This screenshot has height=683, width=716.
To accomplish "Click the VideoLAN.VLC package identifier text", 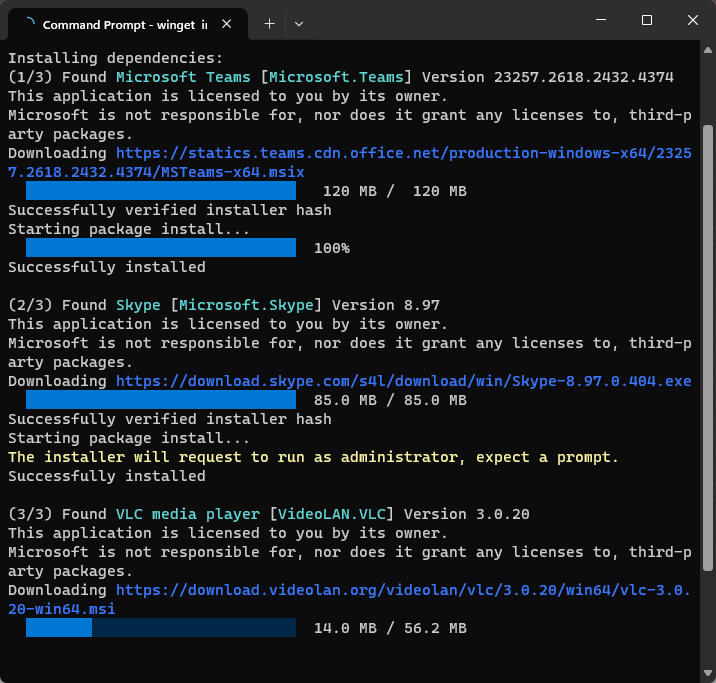I will pyautogui.click(x=331, y=514).
